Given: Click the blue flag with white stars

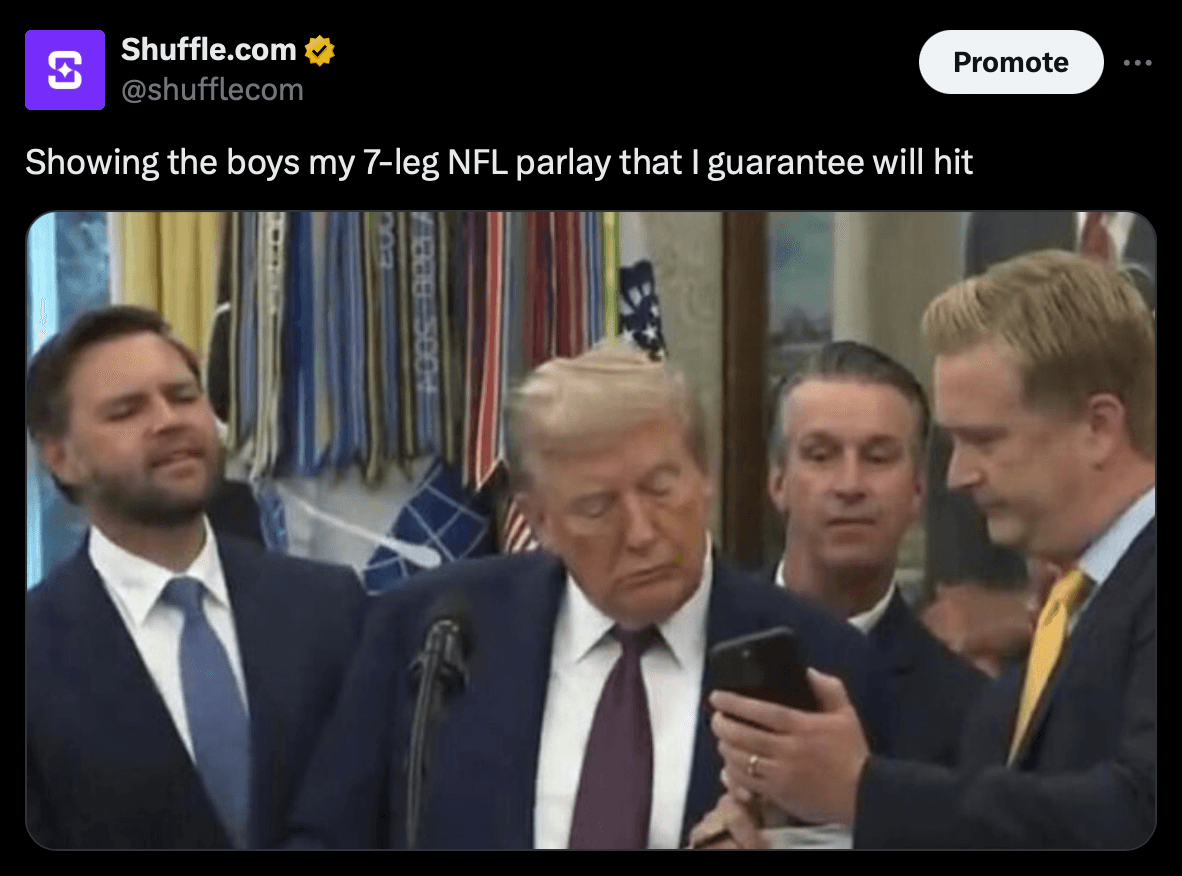Looking at the screenshot, I should tap(642, 308).
